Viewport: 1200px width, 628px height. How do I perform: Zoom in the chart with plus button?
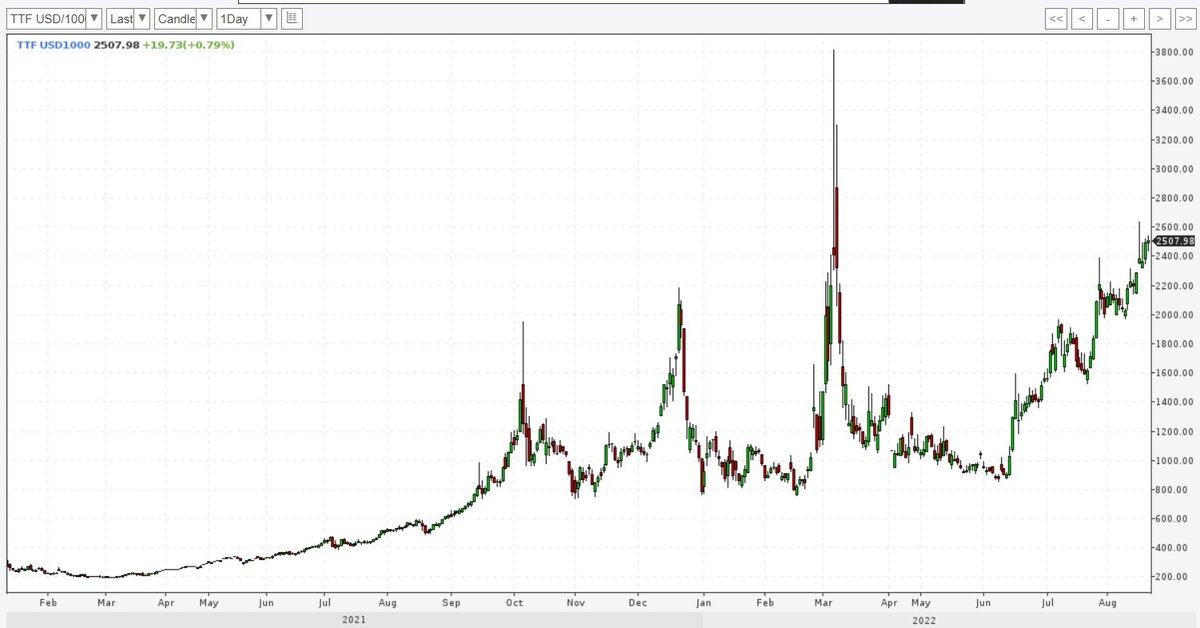click(1133, 19)
